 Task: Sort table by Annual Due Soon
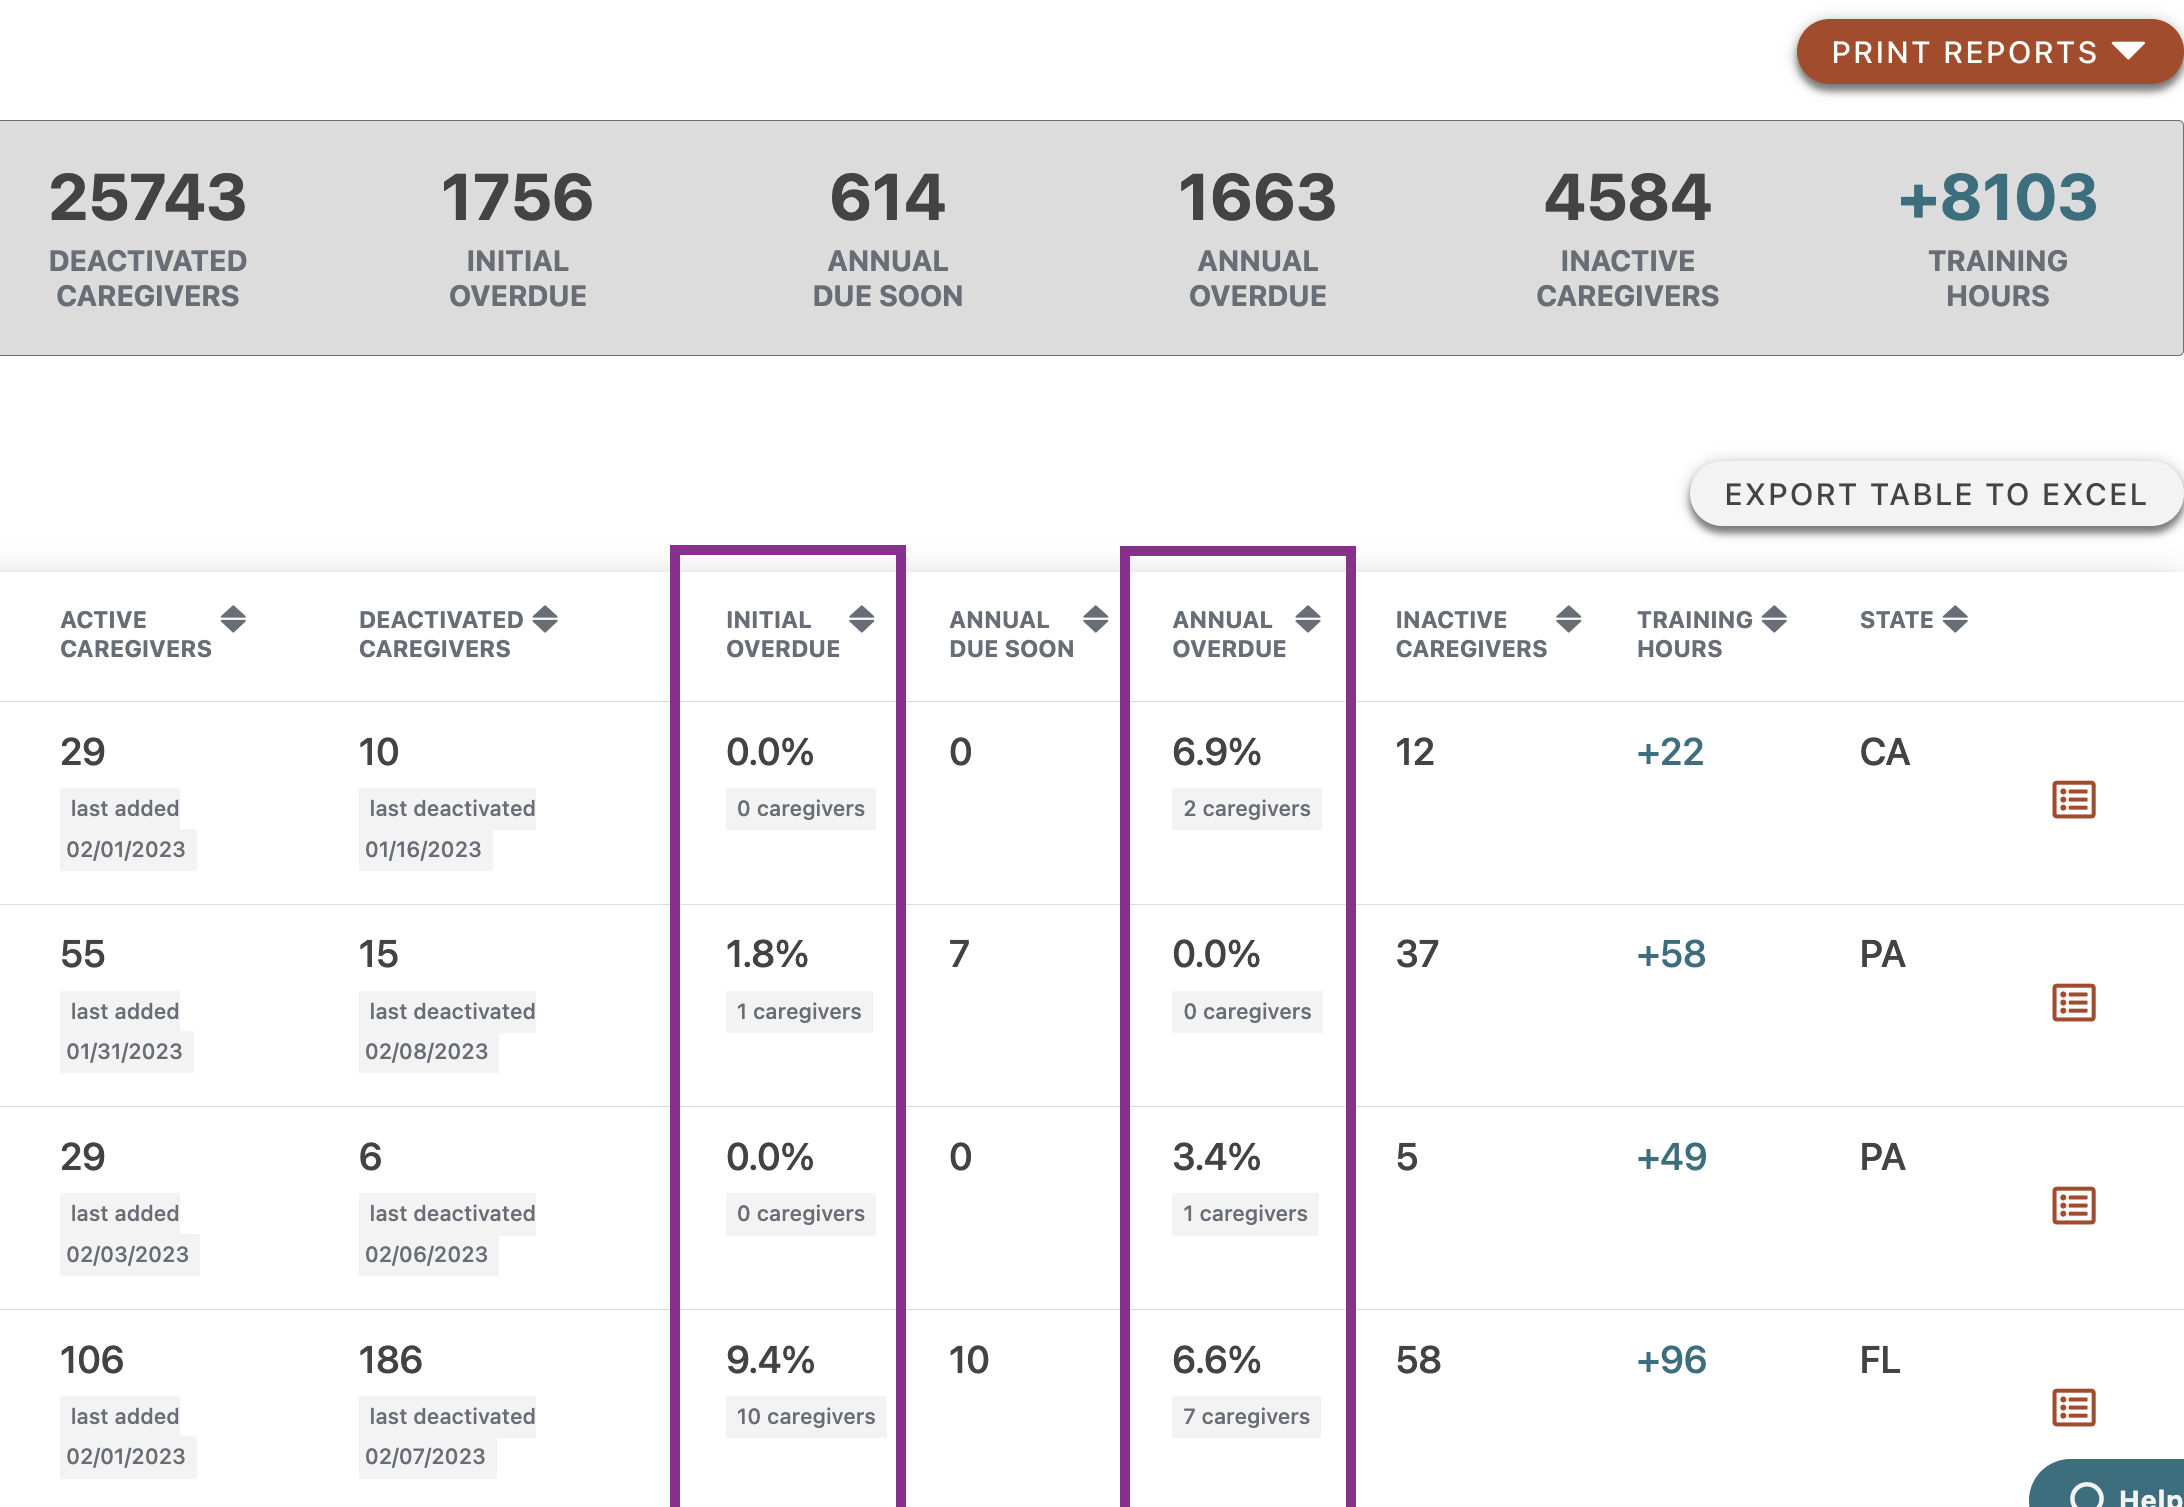(x=1093, y=619)
